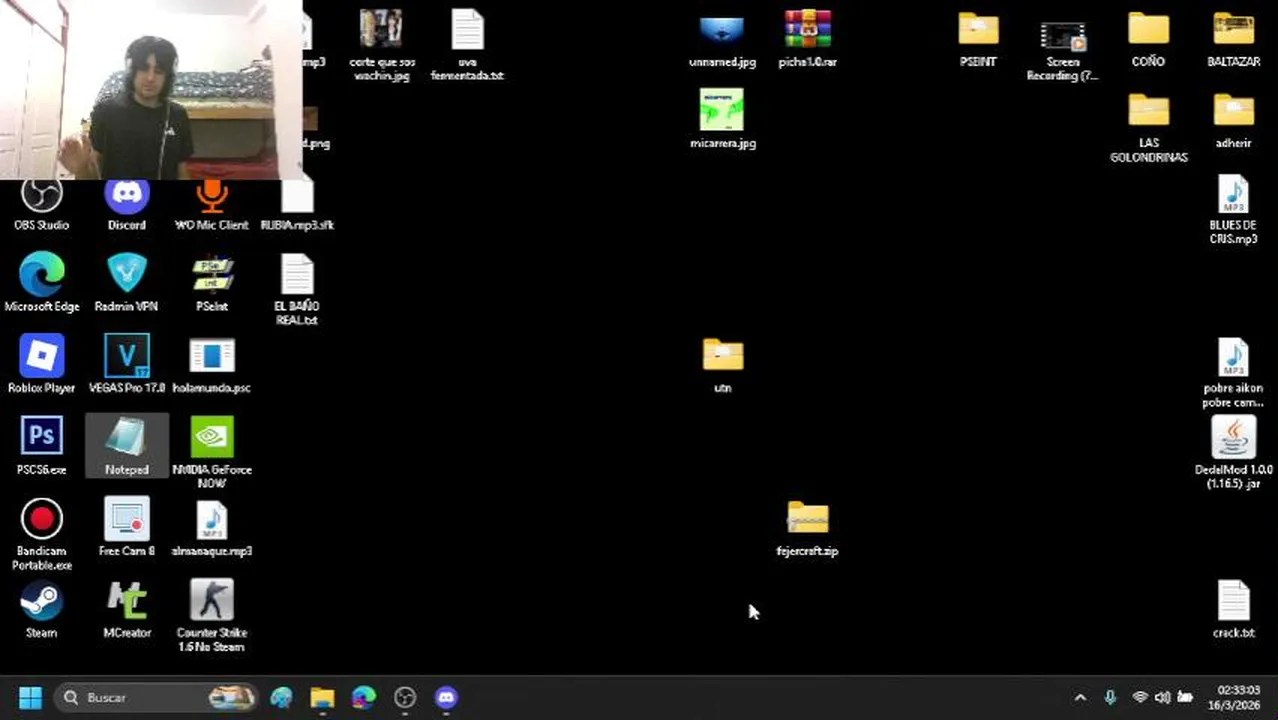1278x720 pixels.
Task: Select the COÑO folder
Action: (1148, 40)
